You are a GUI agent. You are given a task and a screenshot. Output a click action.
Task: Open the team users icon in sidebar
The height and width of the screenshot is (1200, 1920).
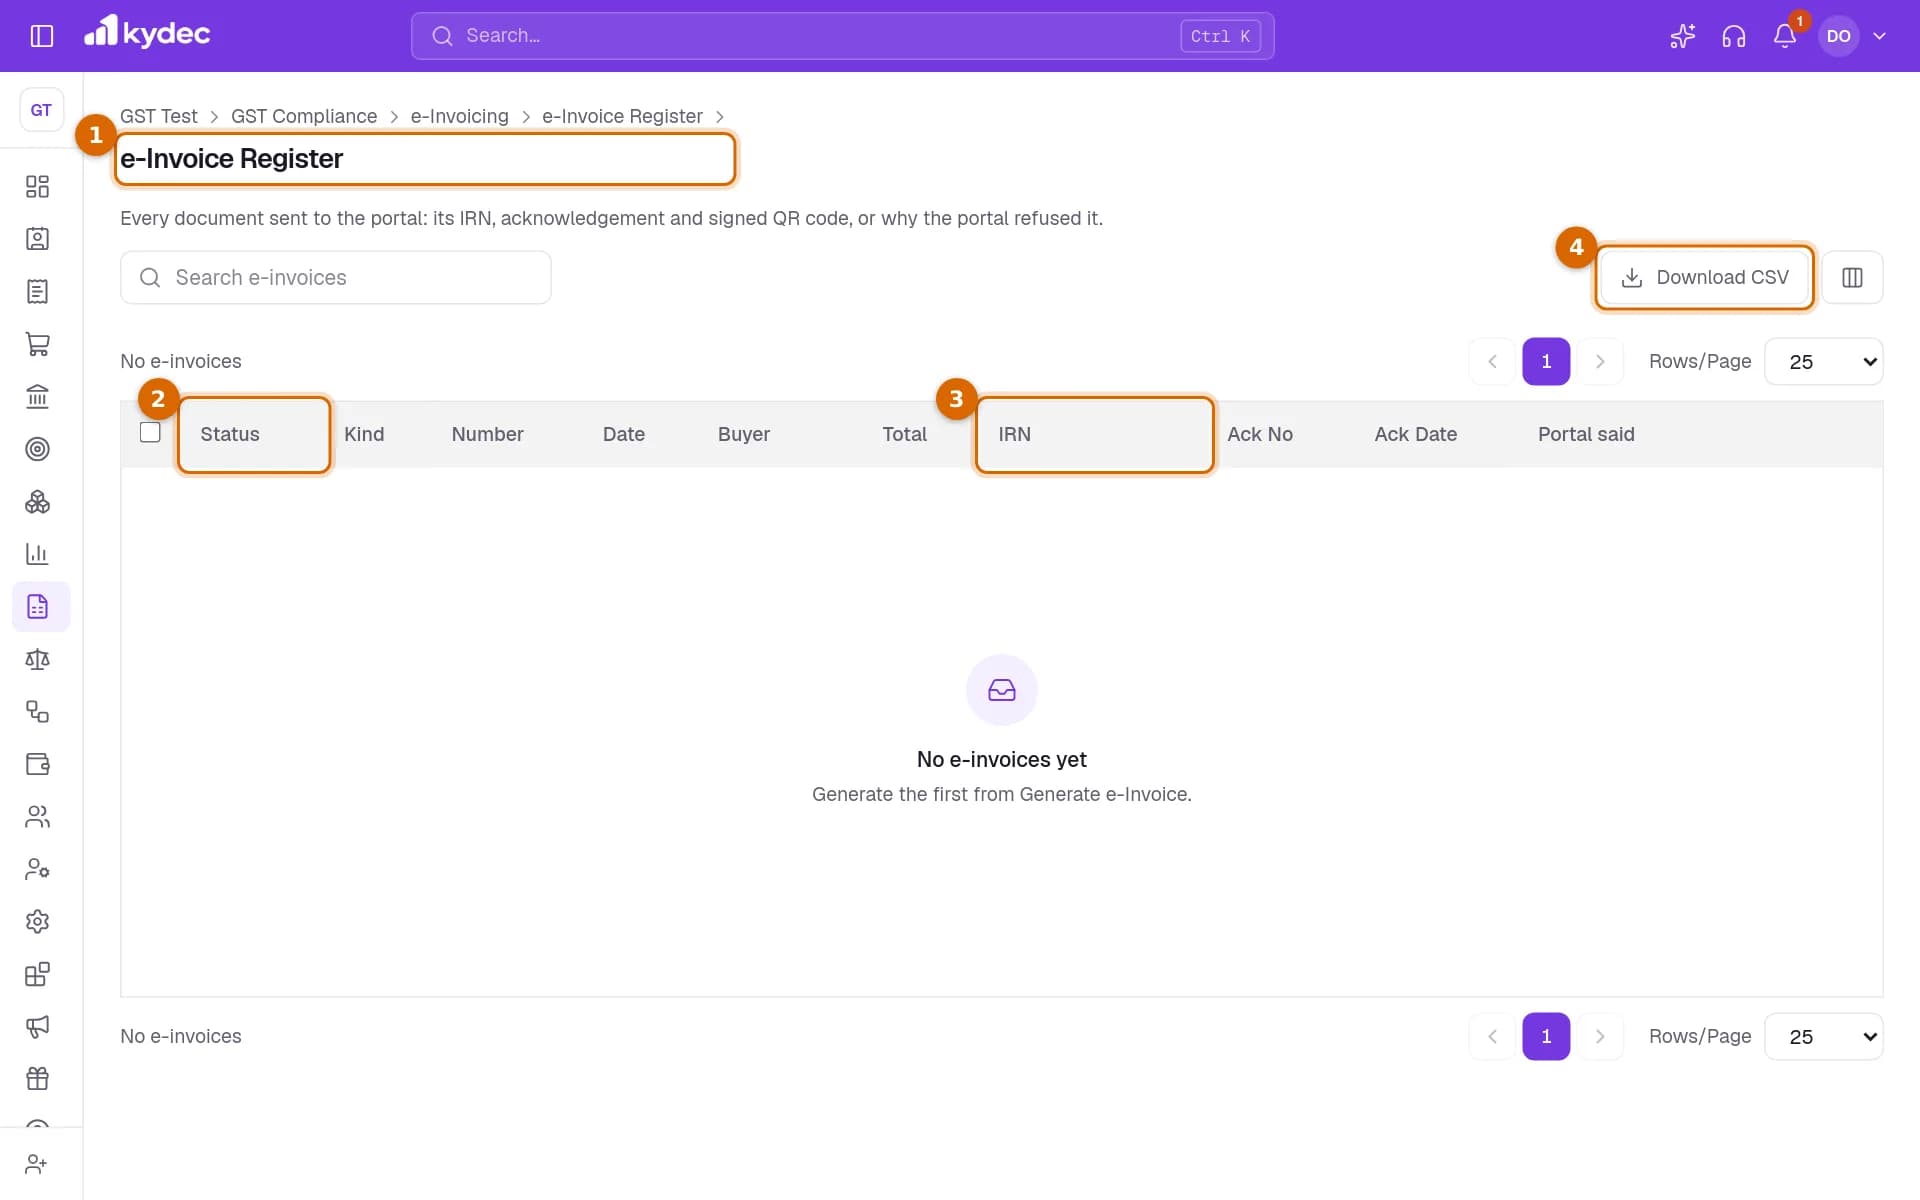pyautogui.click(x=37, y=817)
